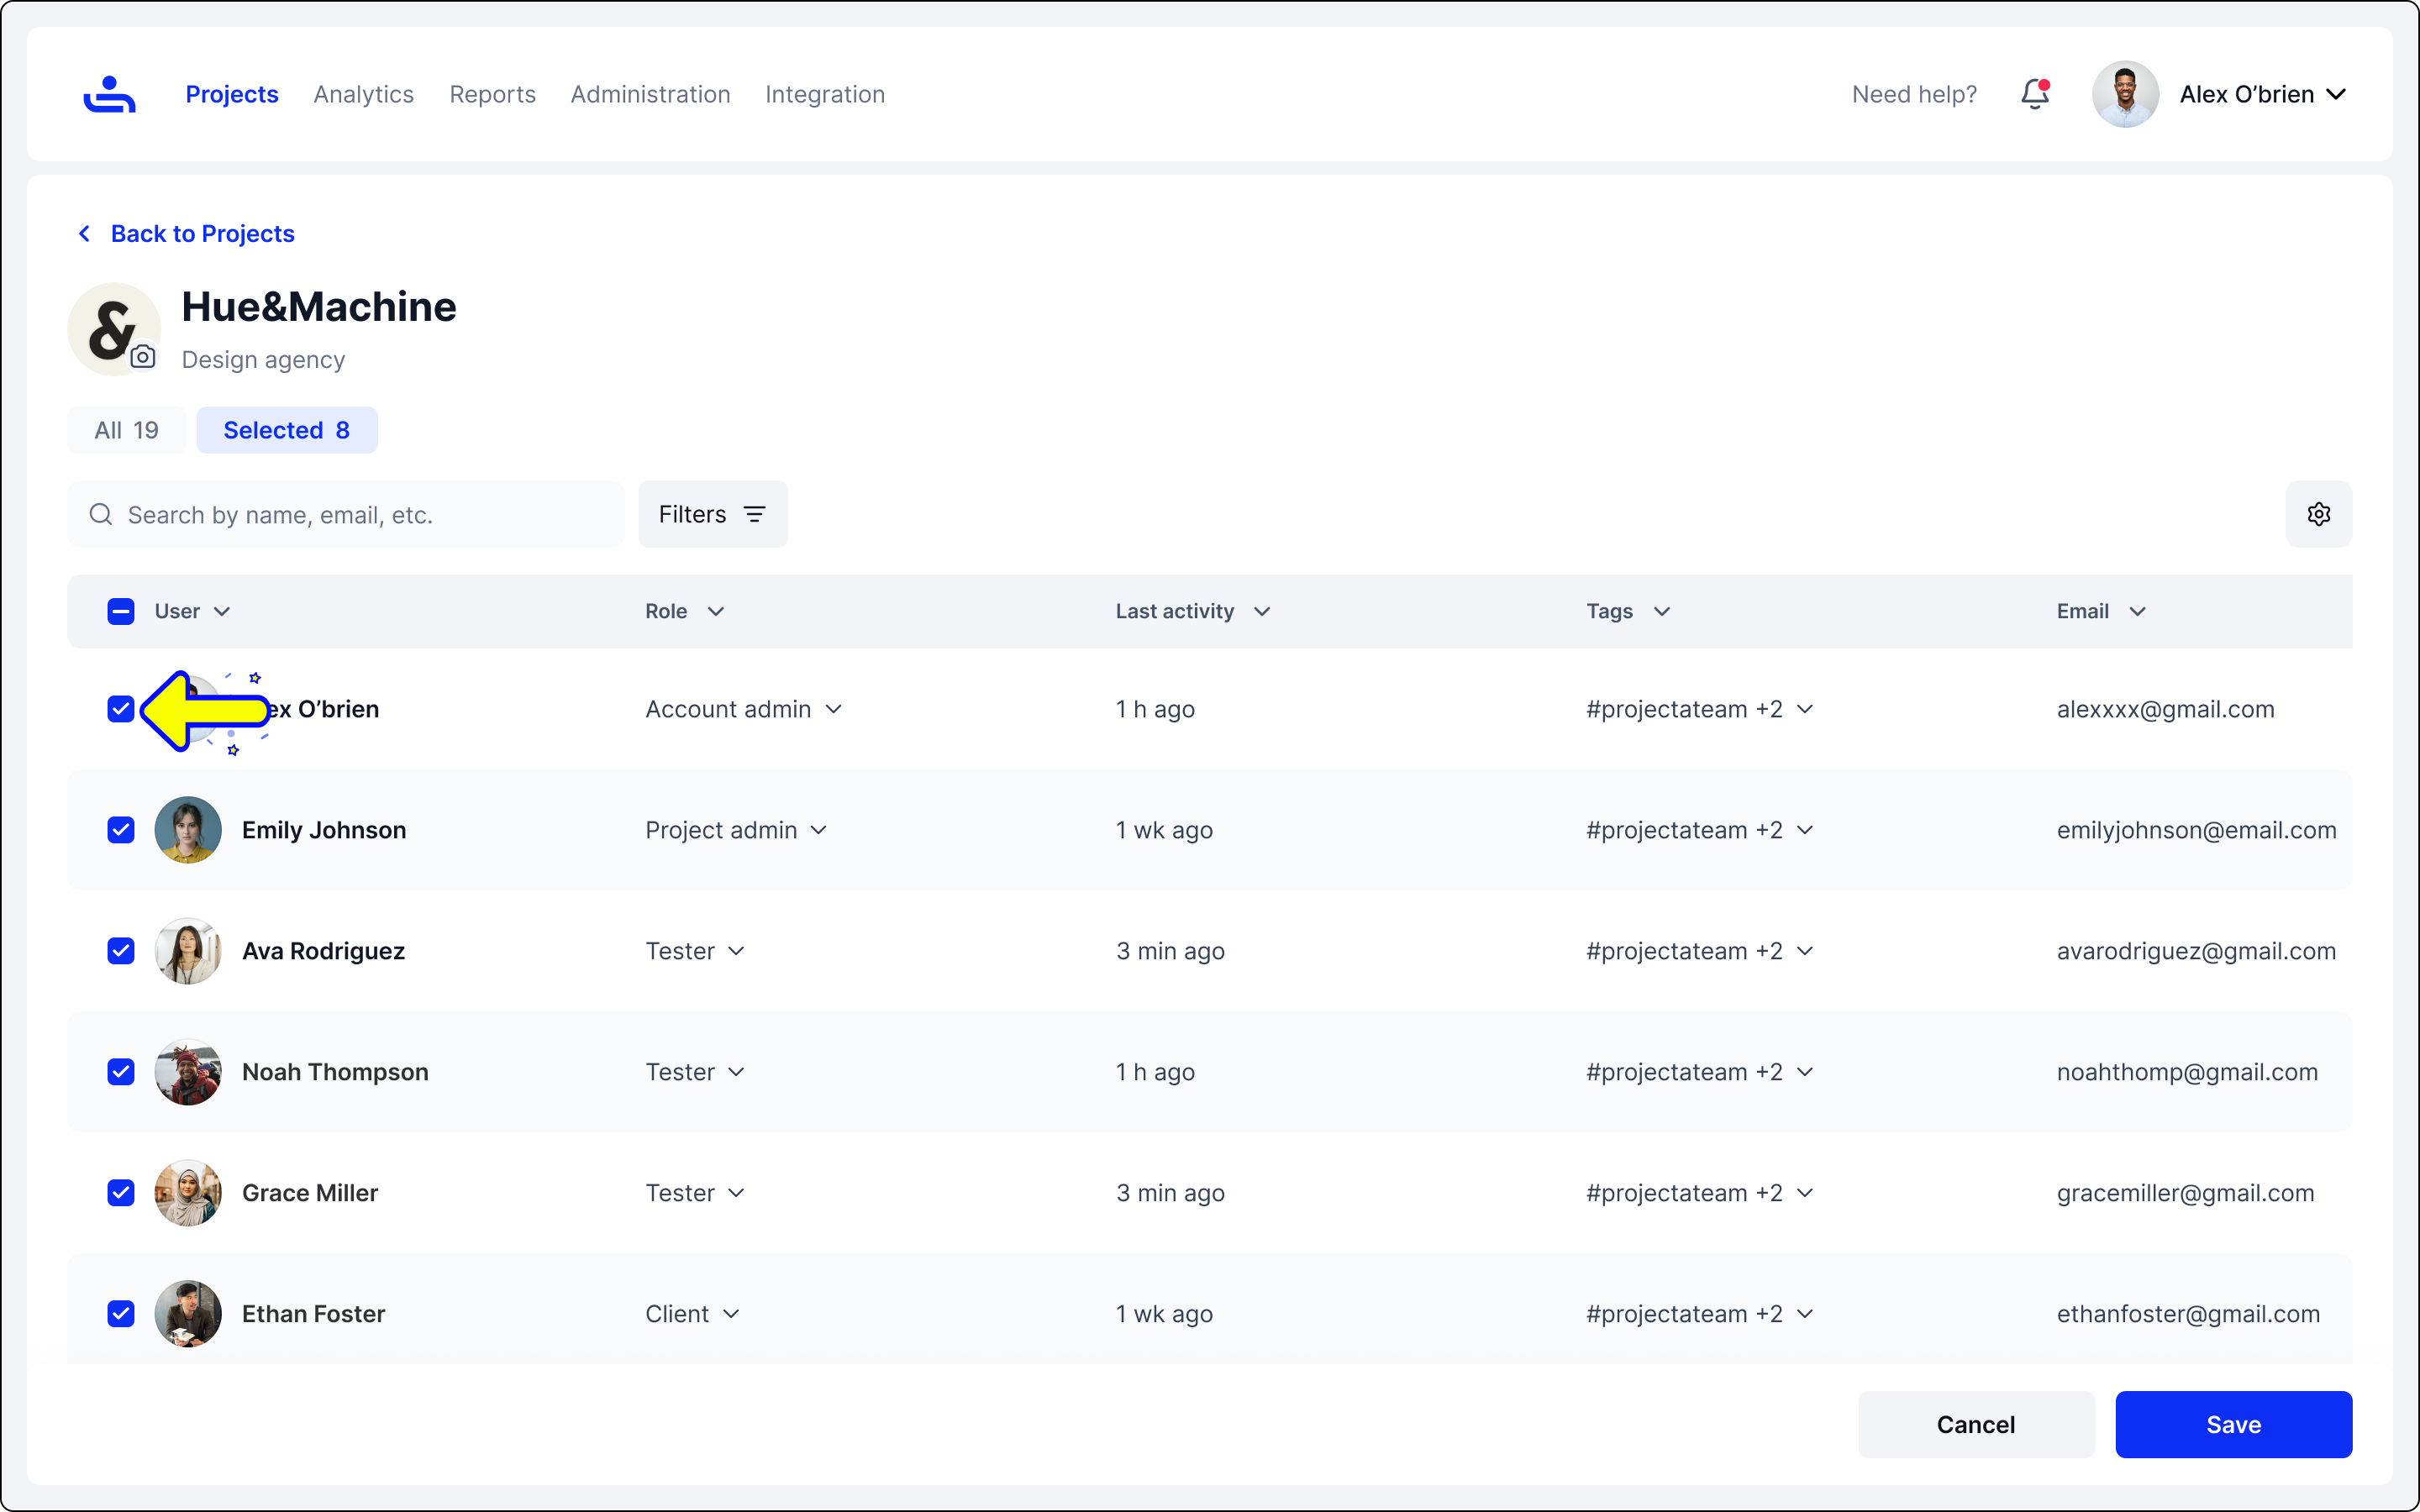Click the back arrow chevron icon
2420x1512 pixels.
(85, 233)
